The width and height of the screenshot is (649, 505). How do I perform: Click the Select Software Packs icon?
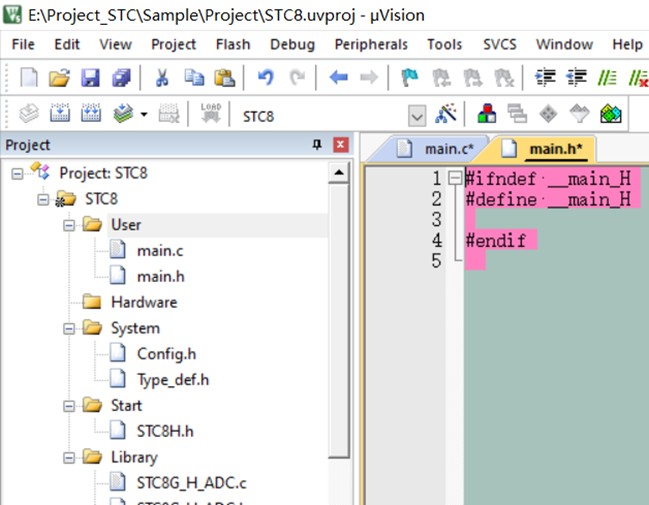pyautogui.click(x=579, y=114)
